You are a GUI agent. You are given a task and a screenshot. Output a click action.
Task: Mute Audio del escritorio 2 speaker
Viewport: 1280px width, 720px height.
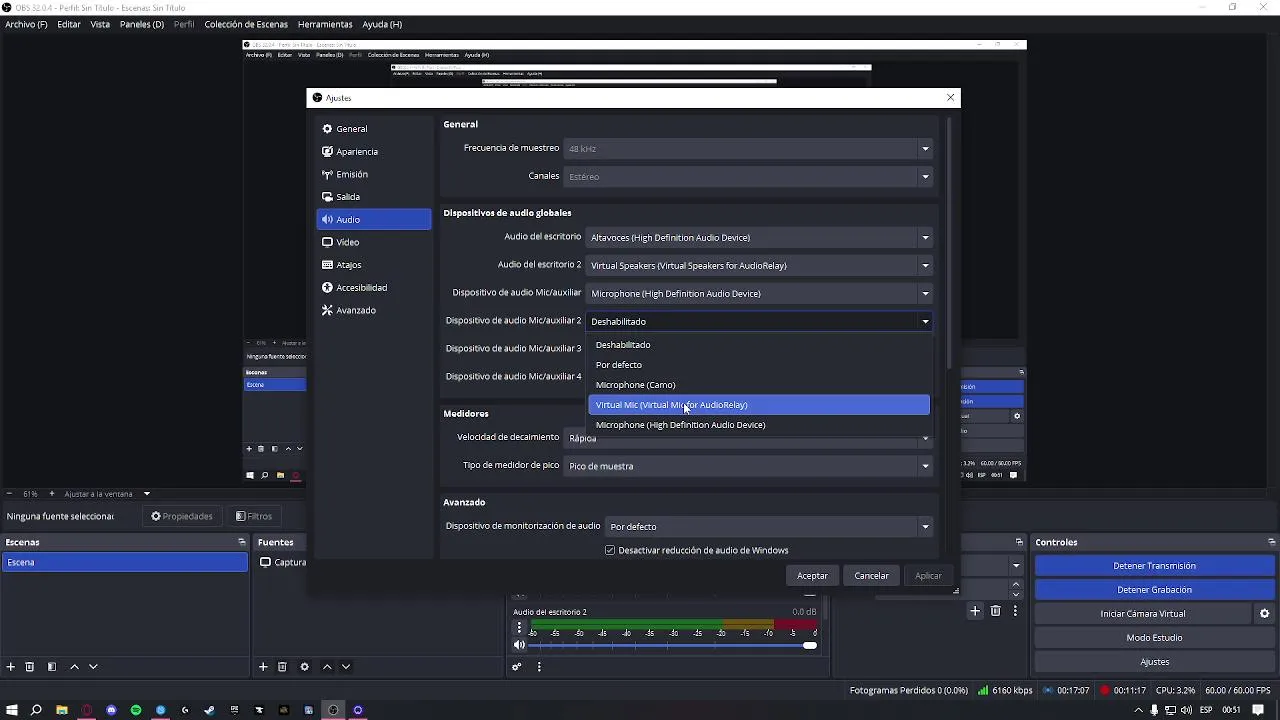click(519, 645)
